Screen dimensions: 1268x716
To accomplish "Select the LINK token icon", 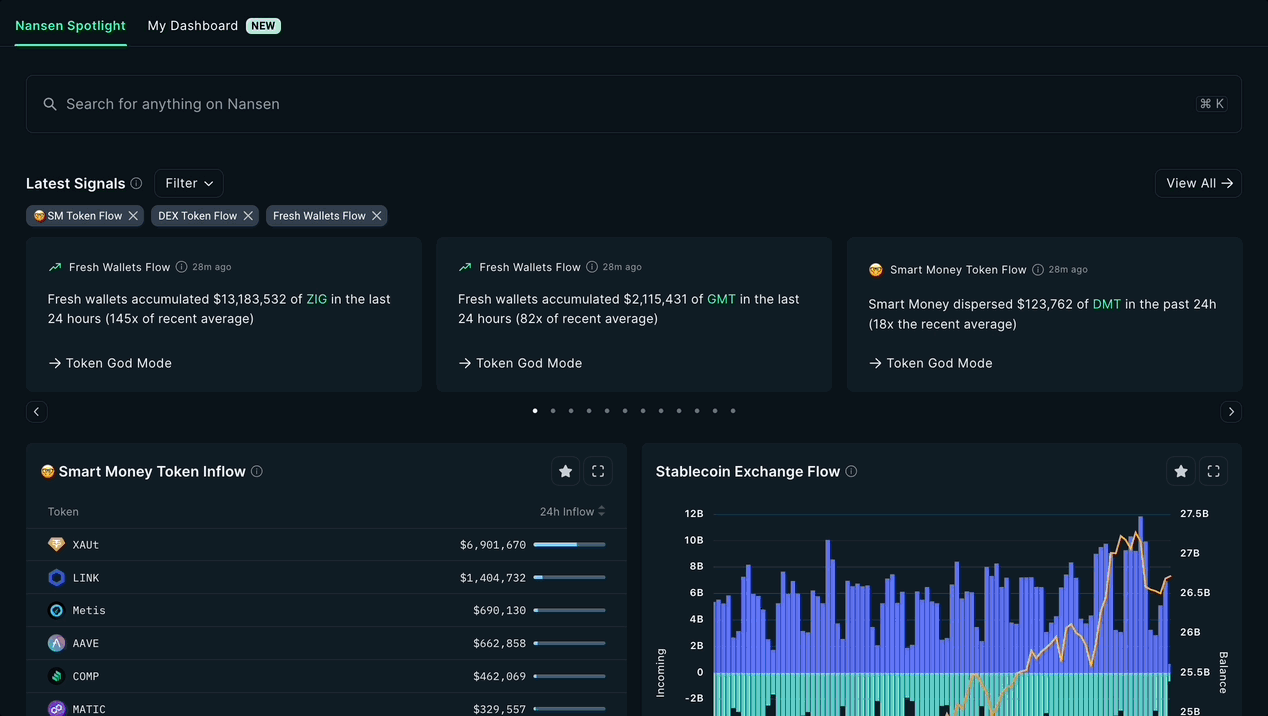I will (56, 577).
